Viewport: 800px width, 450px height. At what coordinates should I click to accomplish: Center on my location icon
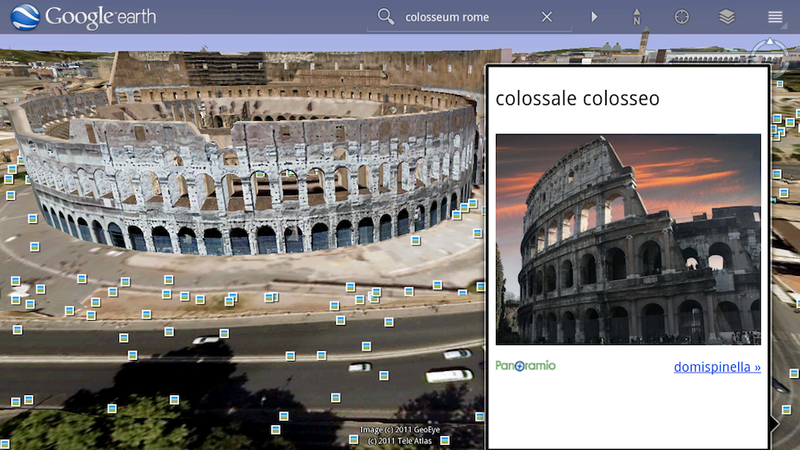tap(682, 17)
